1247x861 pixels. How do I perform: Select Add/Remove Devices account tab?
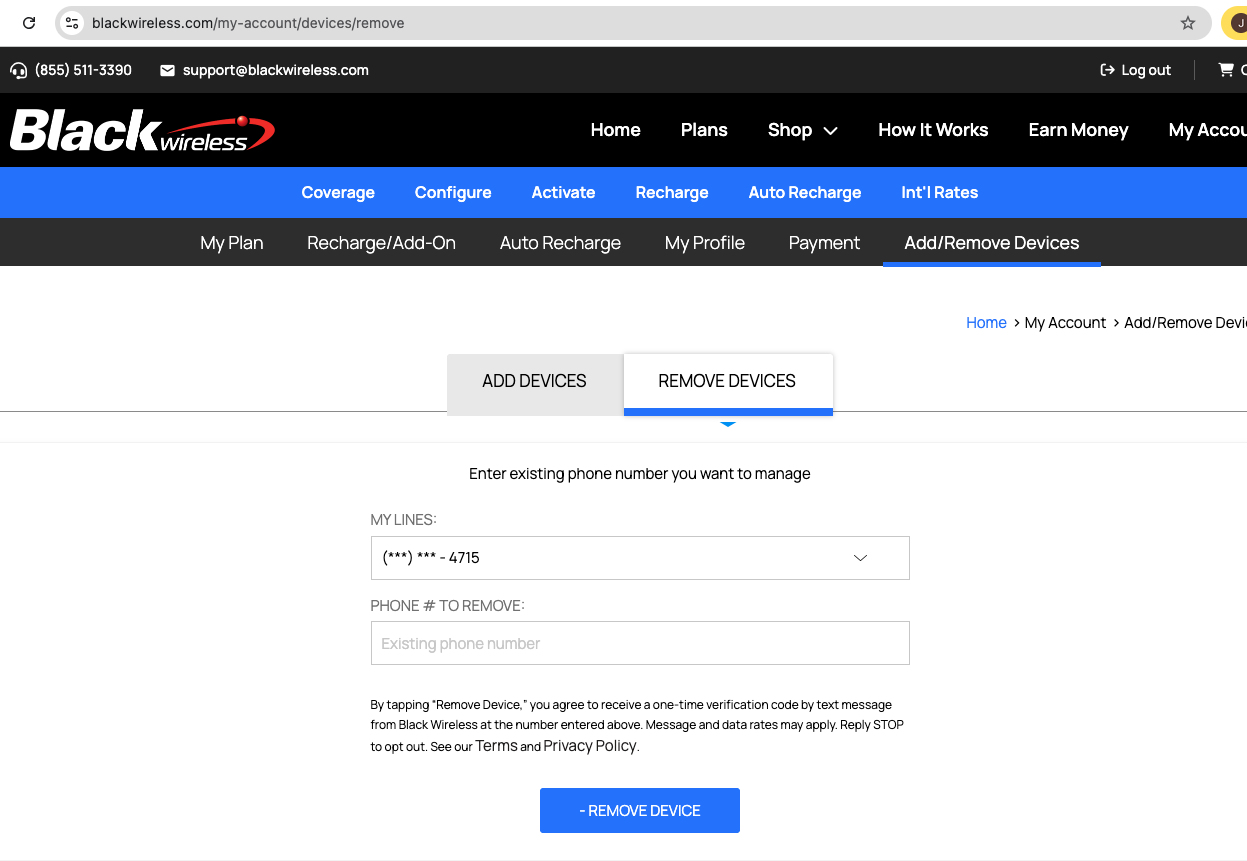[992, 243]
